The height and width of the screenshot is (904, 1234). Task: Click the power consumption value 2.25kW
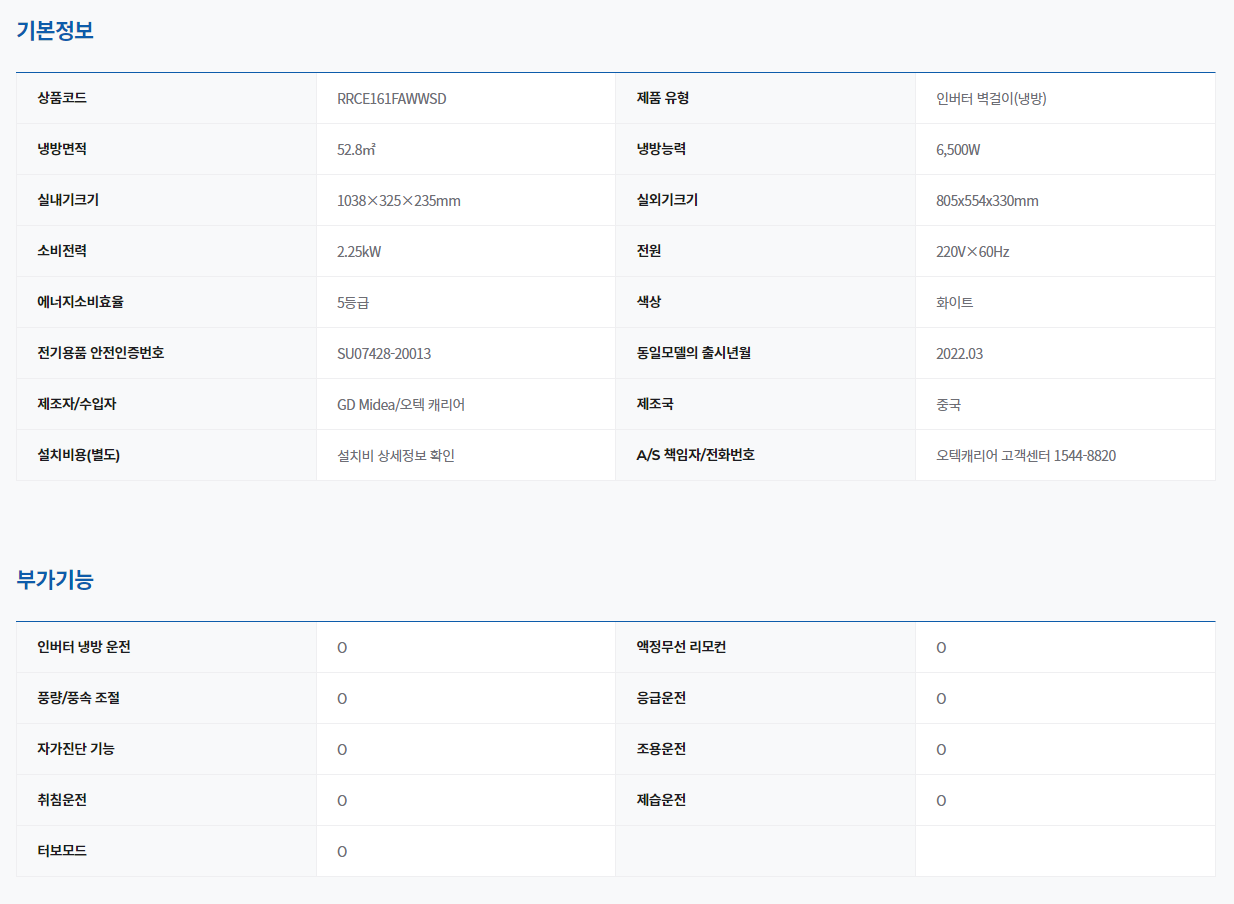pos(359,252)
